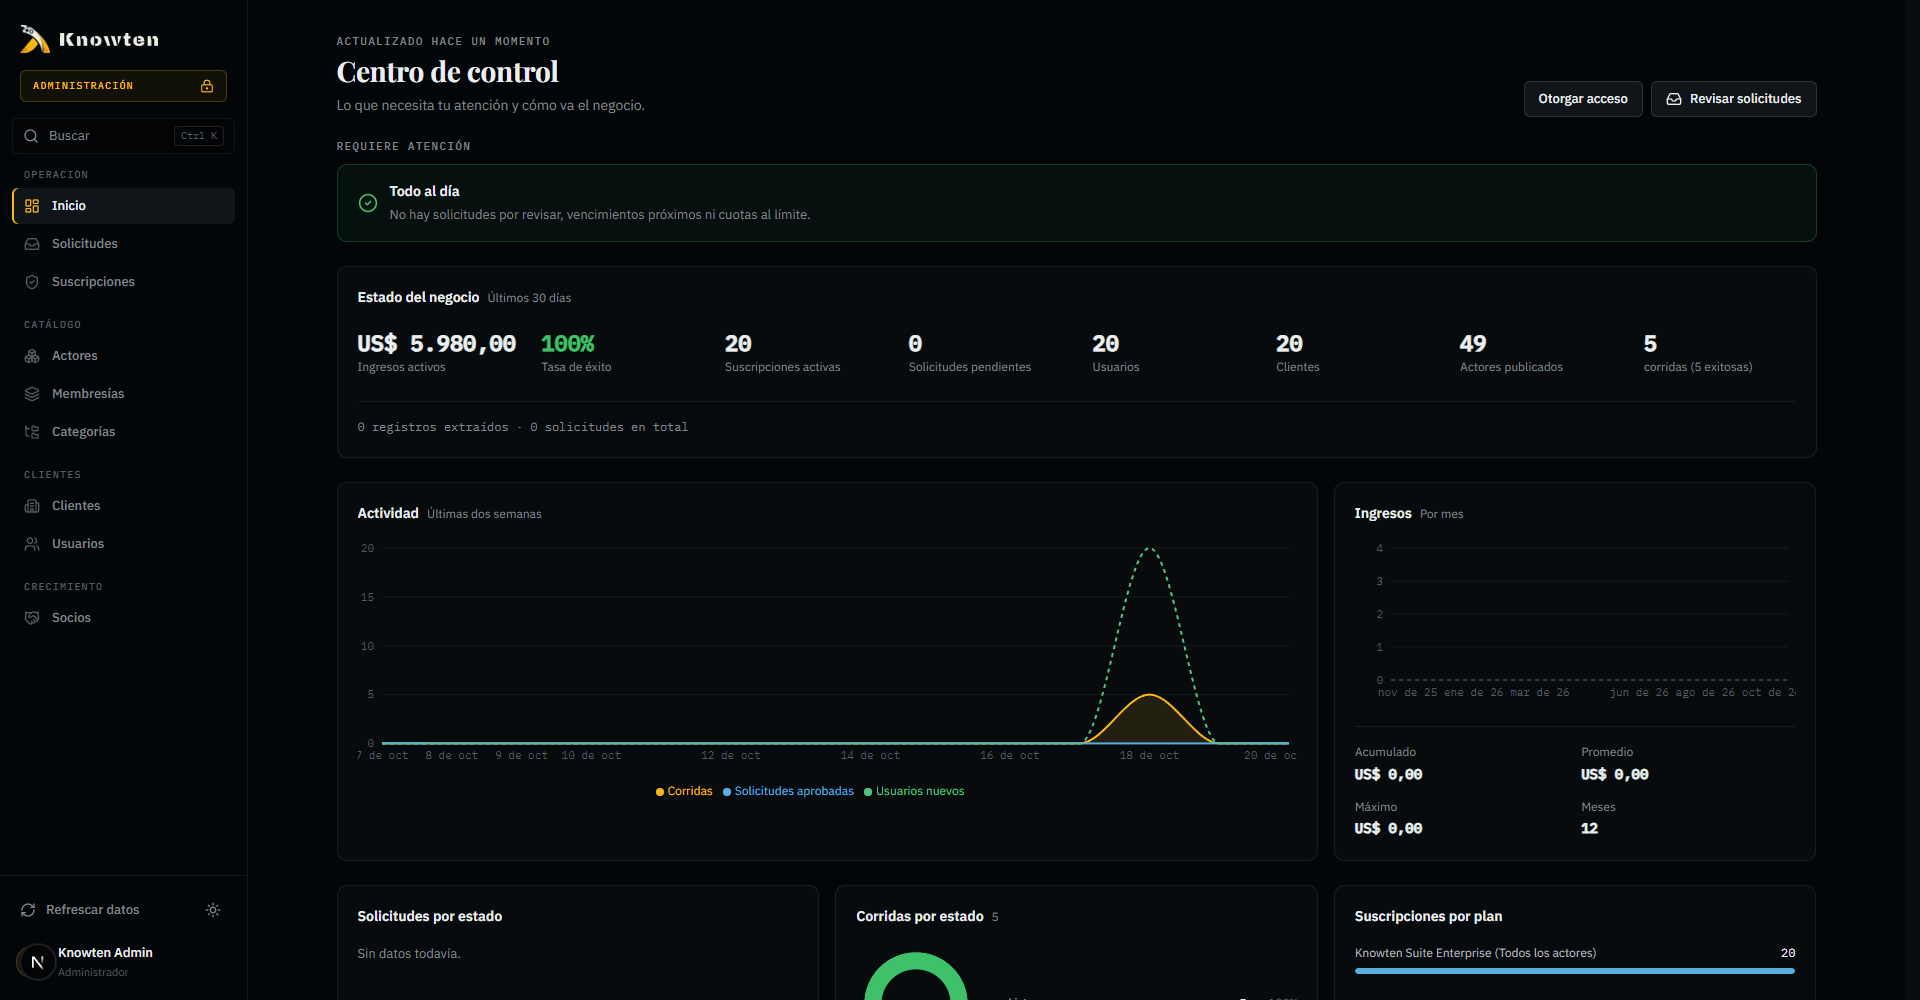The height and width of the screenshot is (1000, 1920).
Task: Click the Revisar solicitudes button
Action: 1734,99
